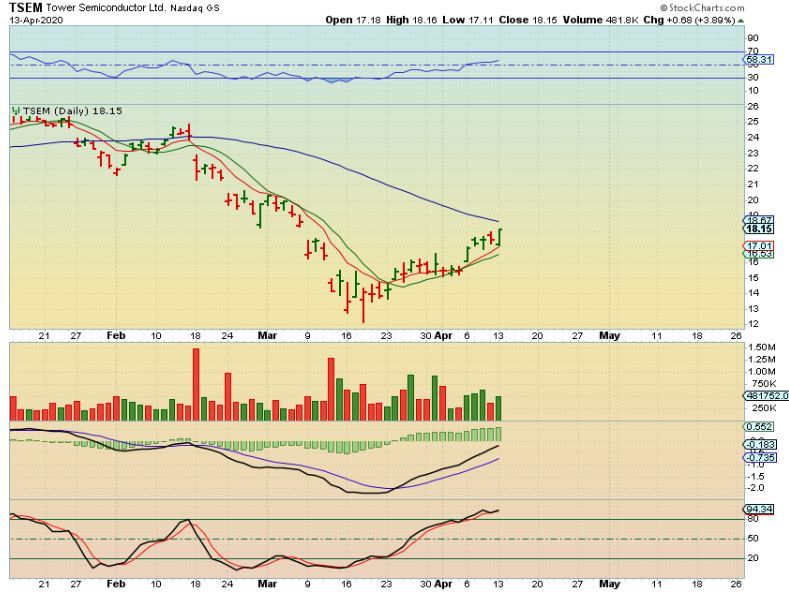Click the Volume 481.8K header value

[x=601, y=20]
